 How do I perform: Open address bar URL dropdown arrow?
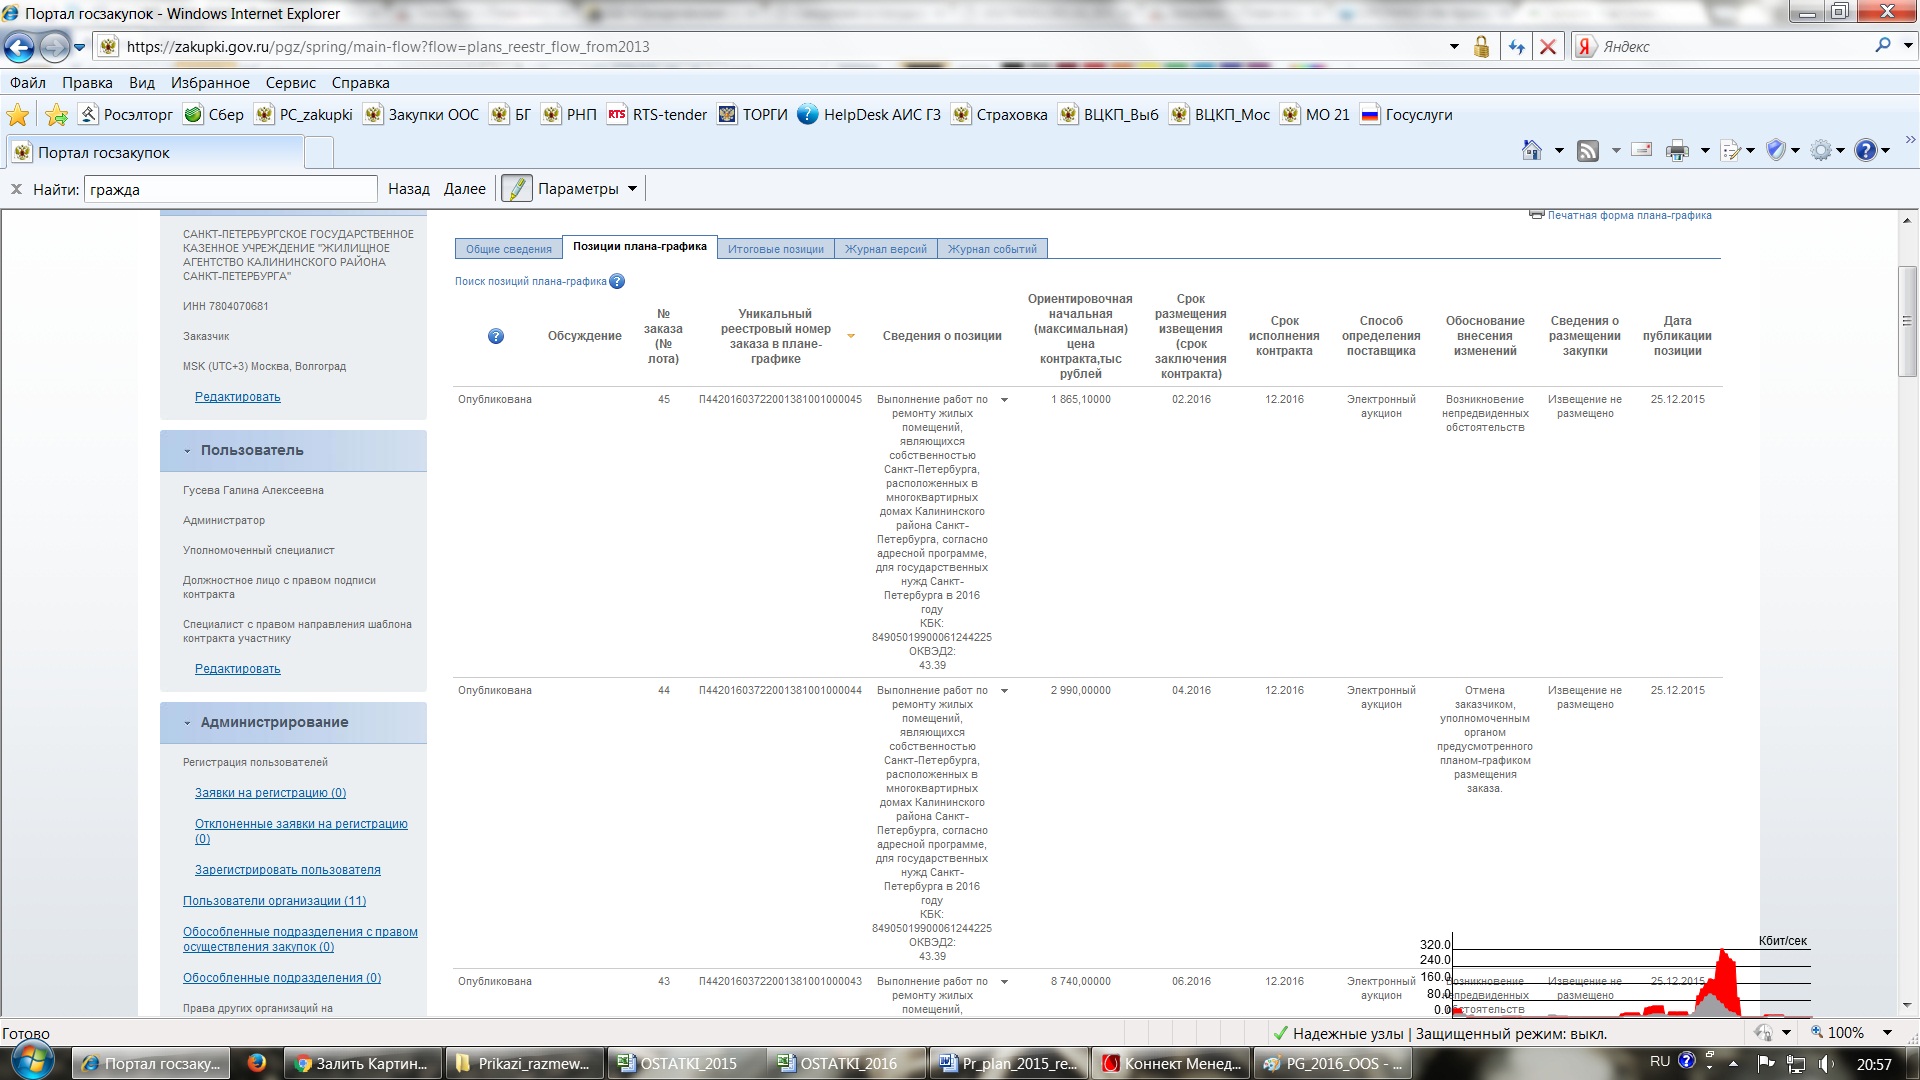pyautogui.click(x=1454, y=47)
